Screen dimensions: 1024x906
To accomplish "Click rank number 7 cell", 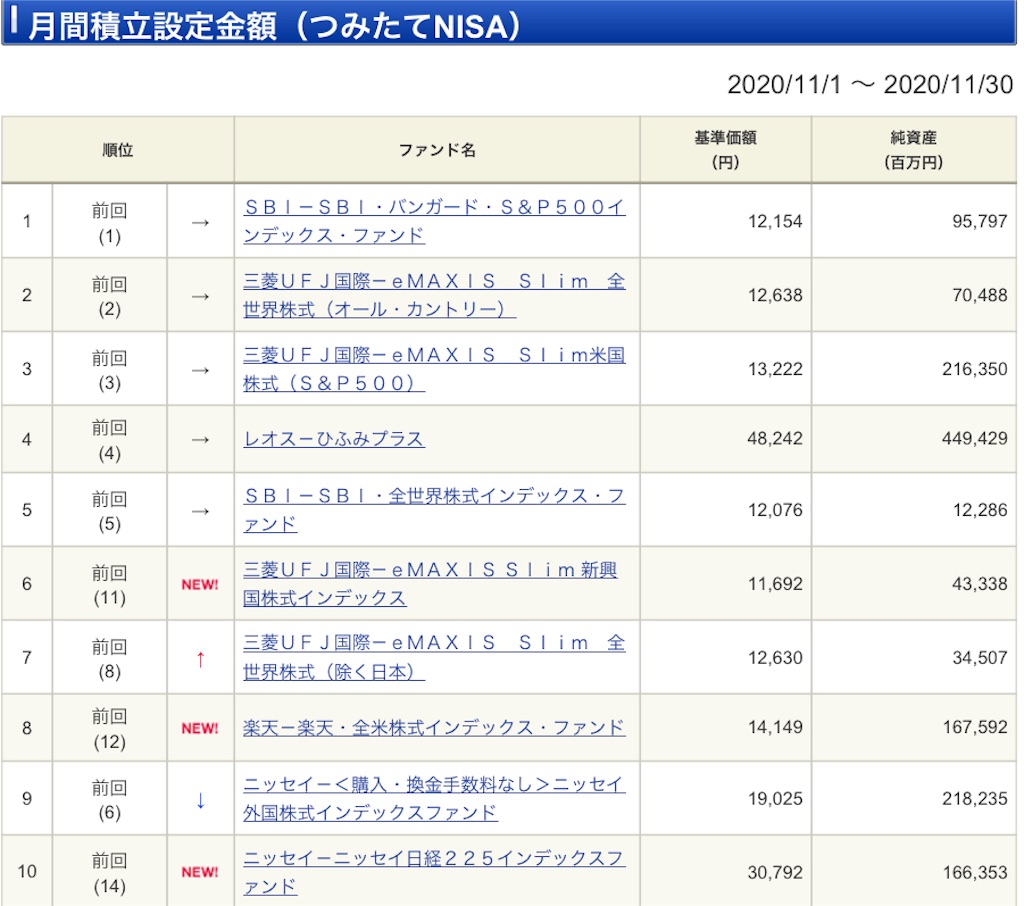I will tap(27, 658).
